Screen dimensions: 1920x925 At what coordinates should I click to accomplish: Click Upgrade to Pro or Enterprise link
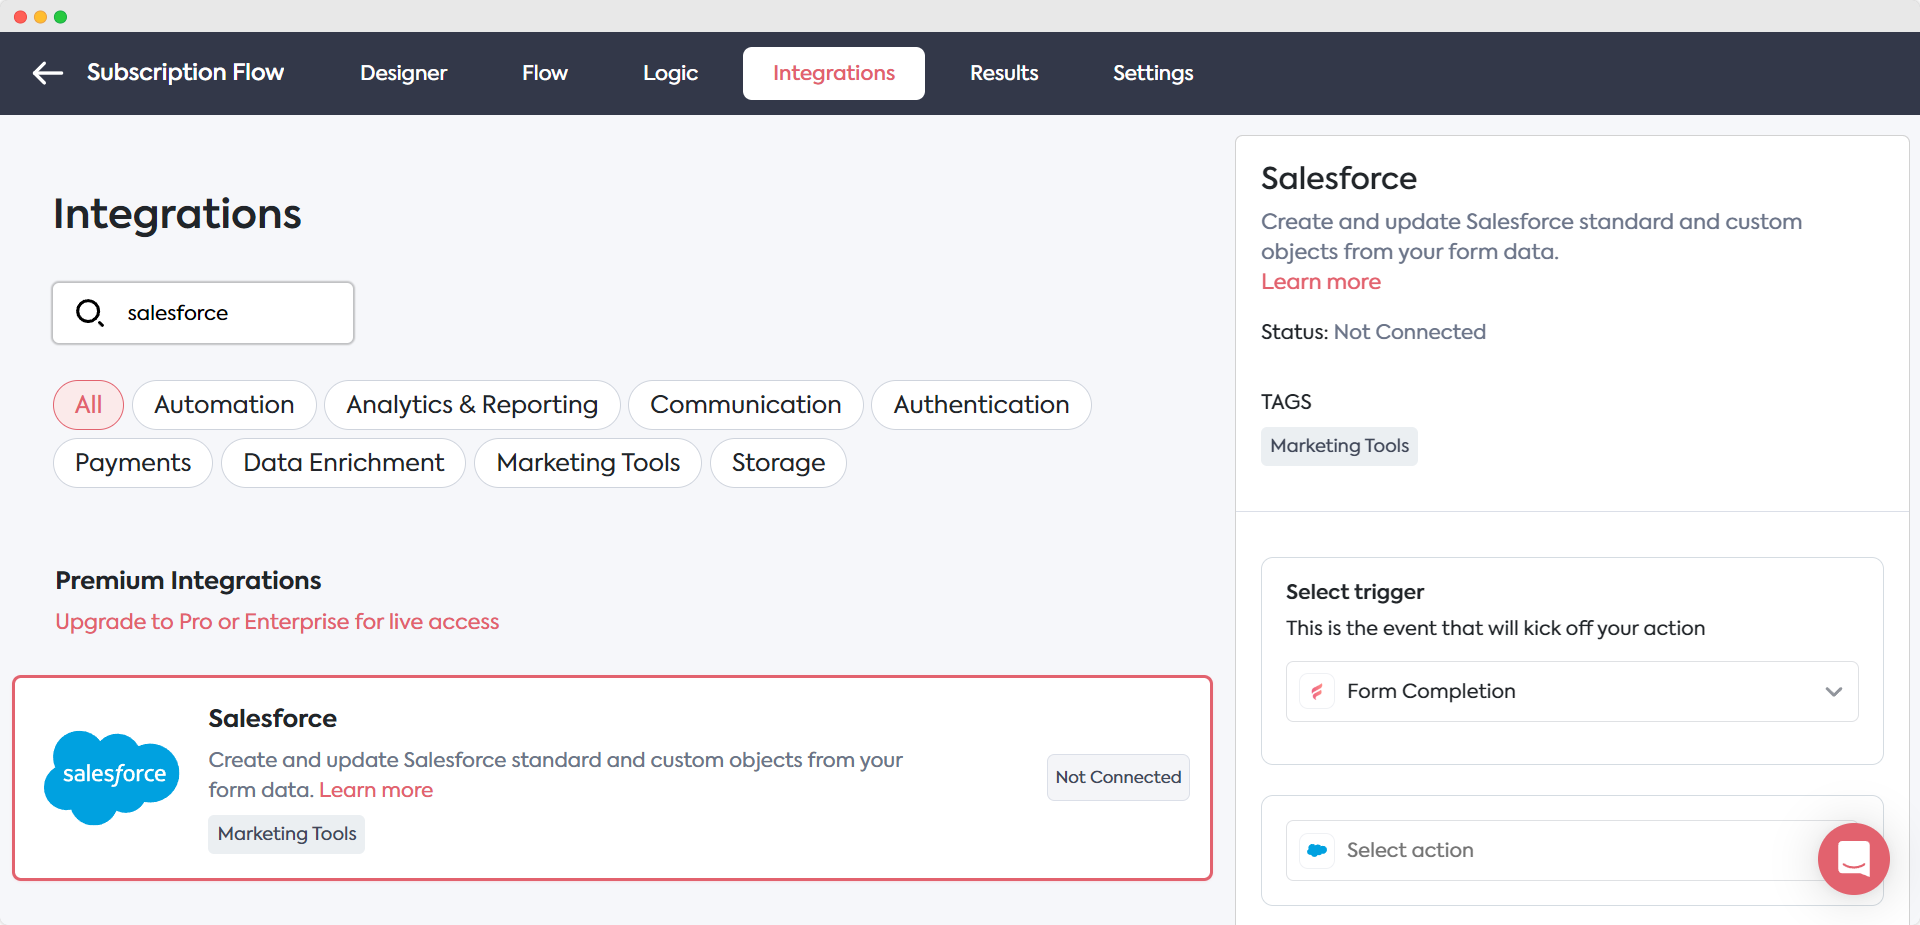tap(277, 621)
